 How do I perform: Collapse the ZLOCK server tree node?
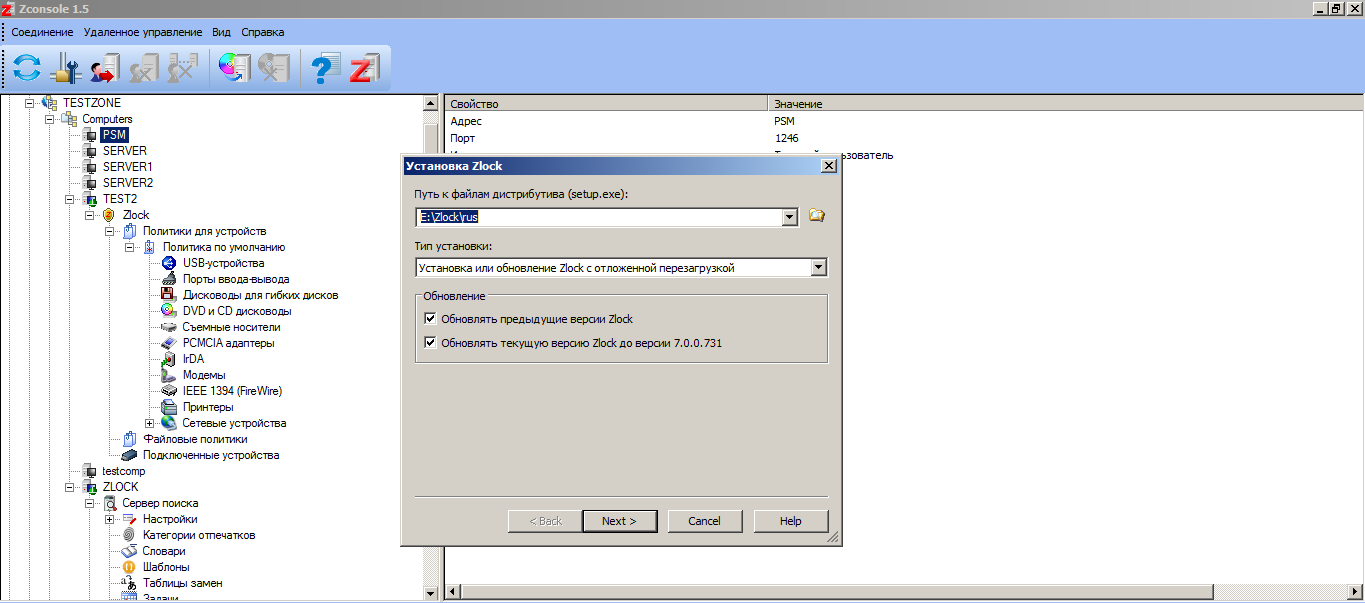70,487
